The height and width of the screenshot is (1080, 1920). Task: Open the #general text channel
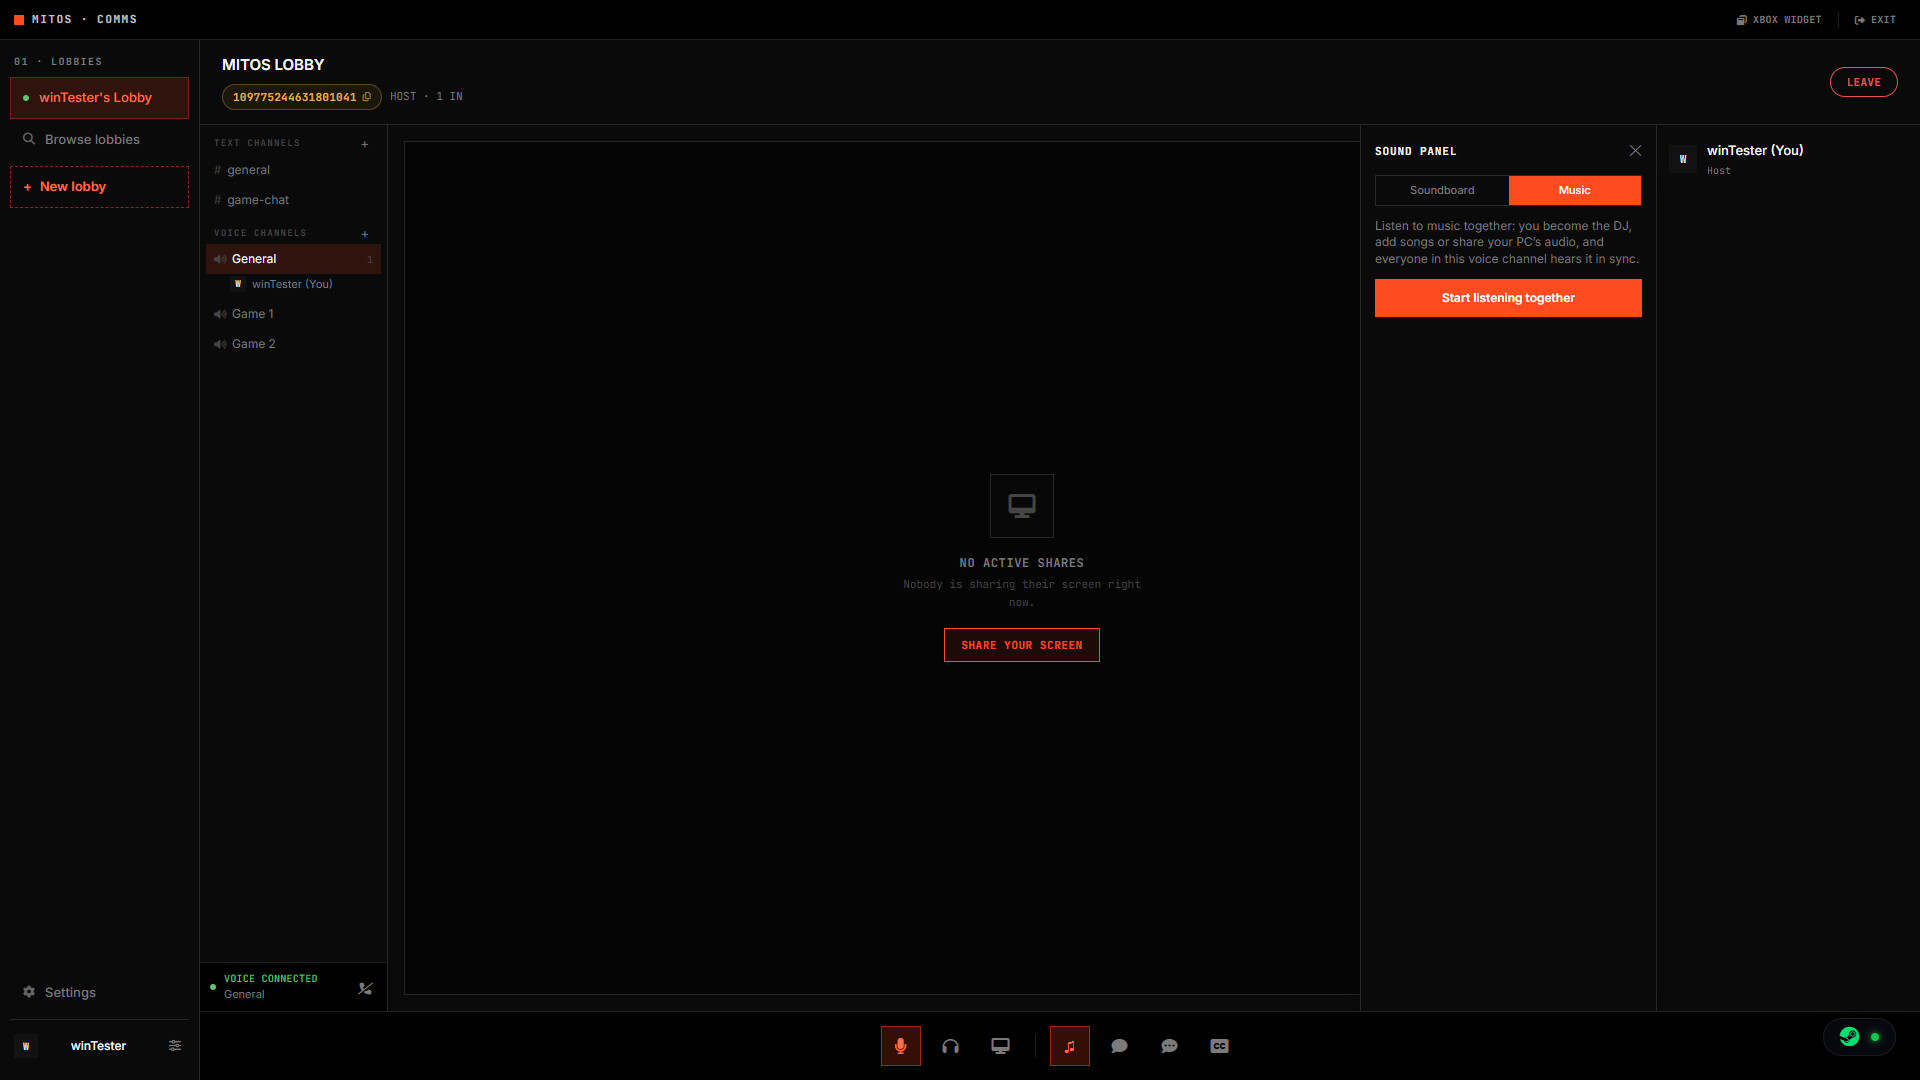click(293, 170)
